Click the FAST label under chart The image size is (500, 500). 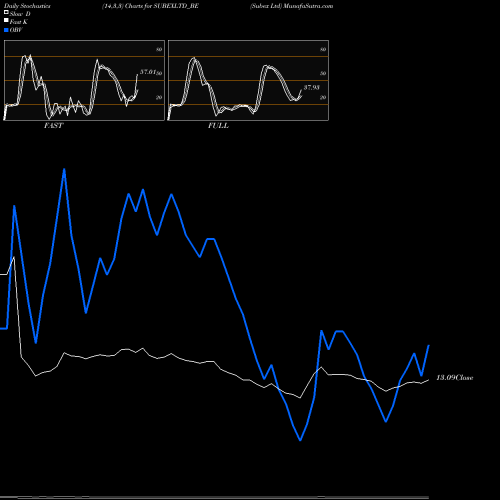pos(53,125)
